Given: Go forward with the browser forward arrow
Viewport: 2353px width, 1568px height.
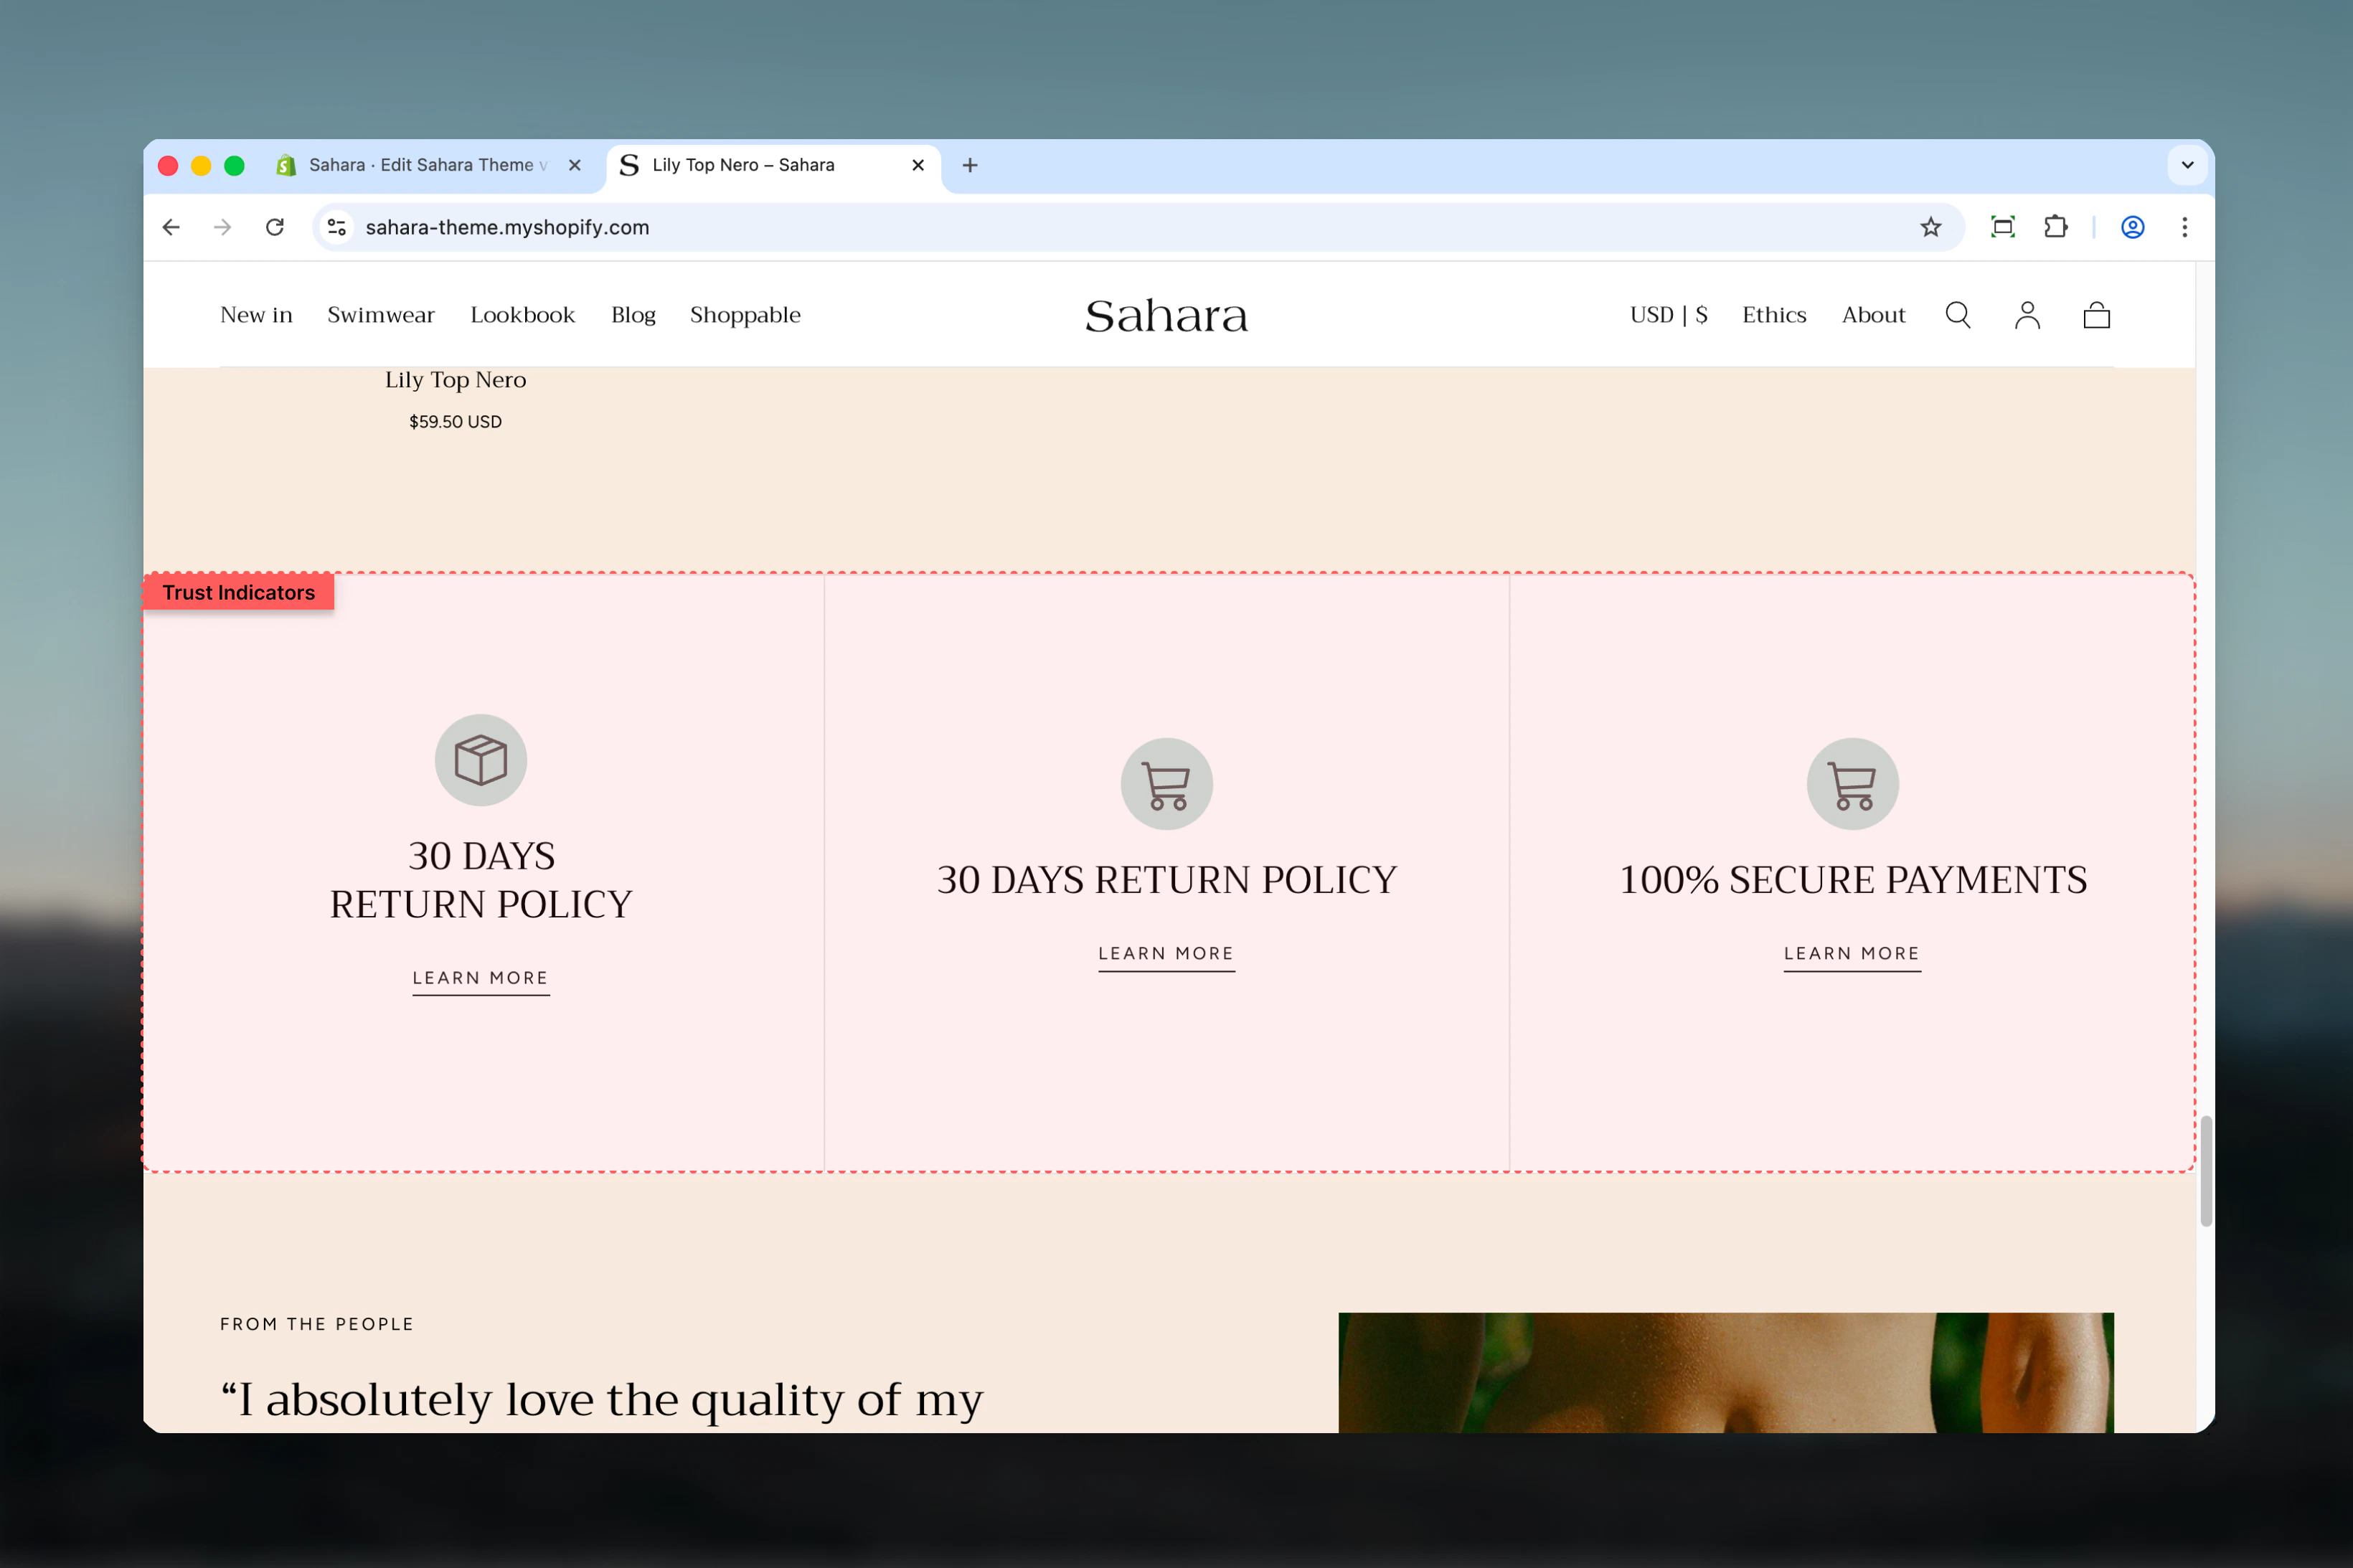Looking at the screenshot, I should (223, 227).
